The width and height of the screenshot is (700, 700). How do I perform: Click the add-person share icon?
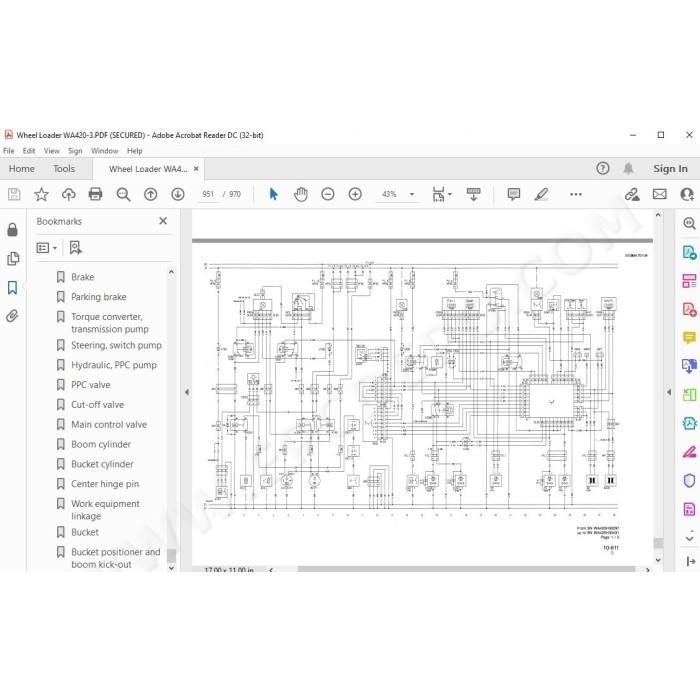(x=687, y=194)
